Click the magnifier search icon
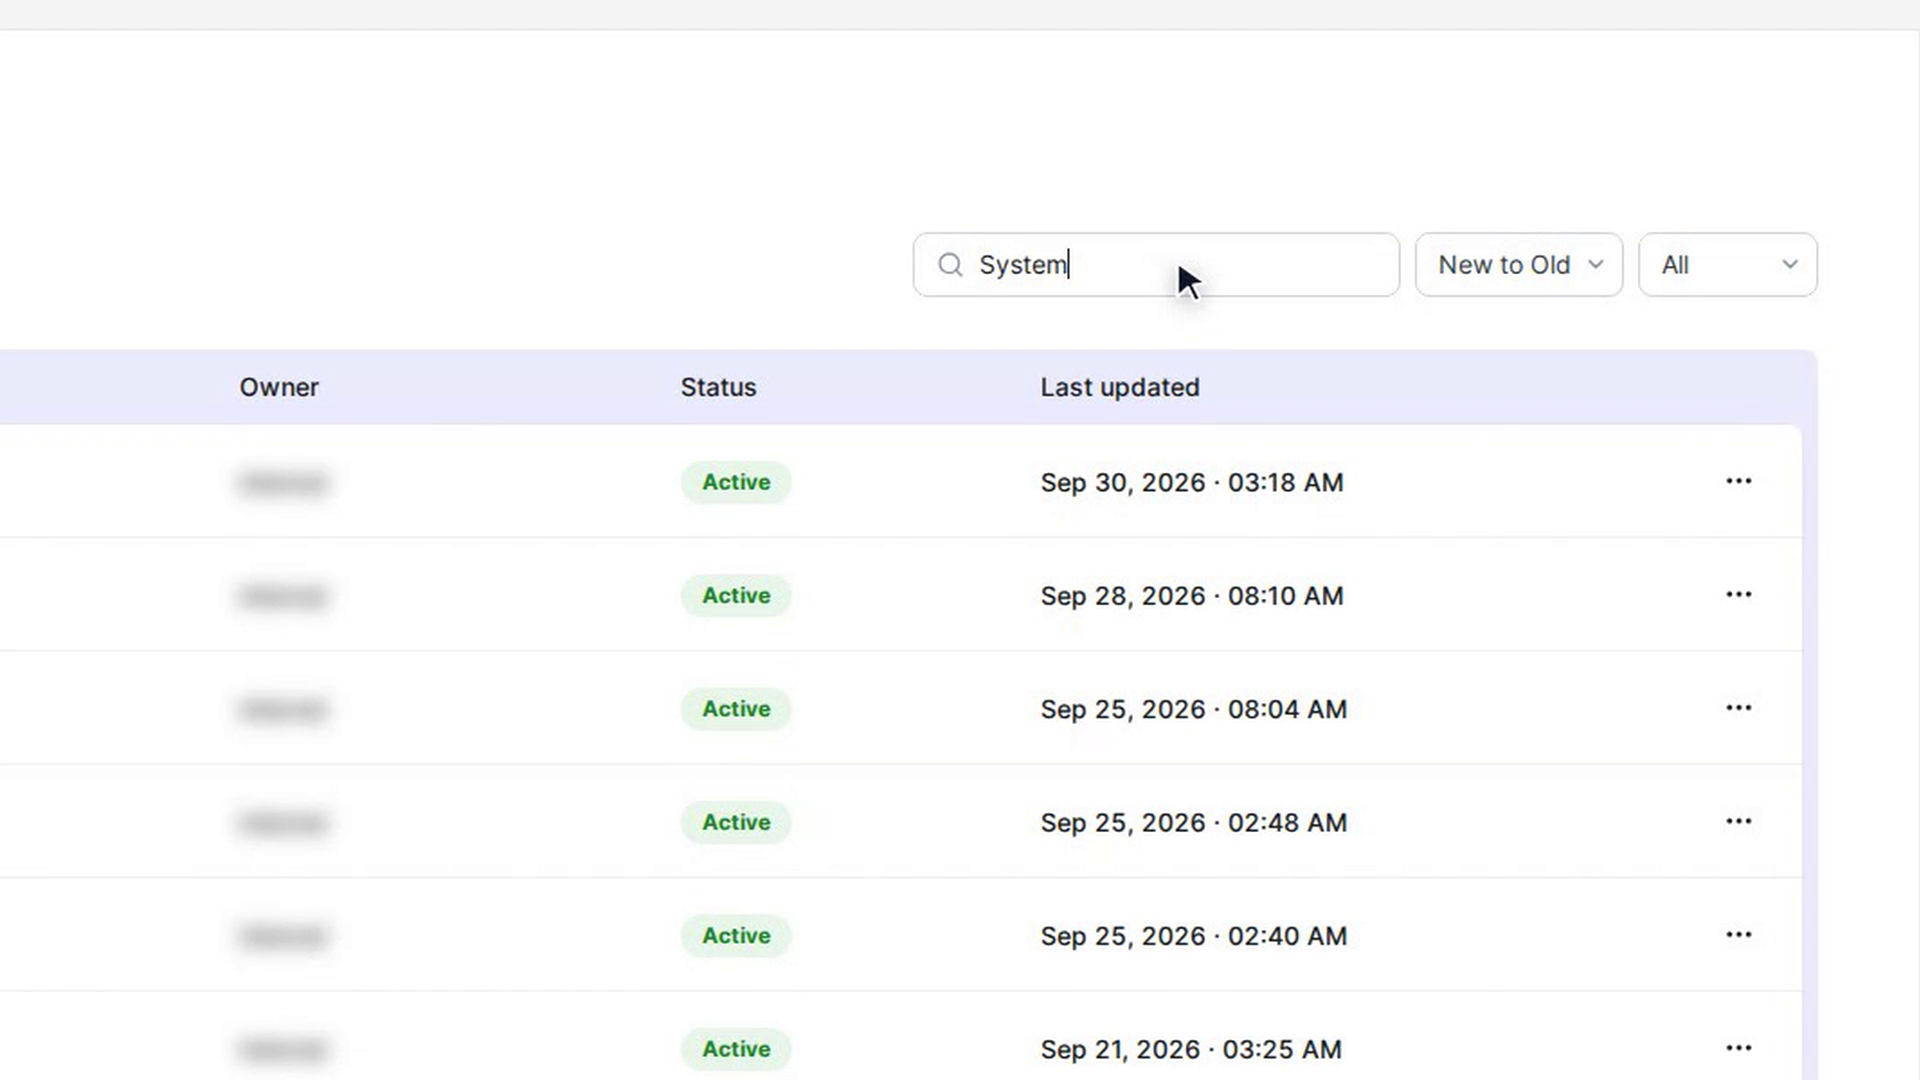This screenshot has width=1920, height=1080. click(950, 265)
